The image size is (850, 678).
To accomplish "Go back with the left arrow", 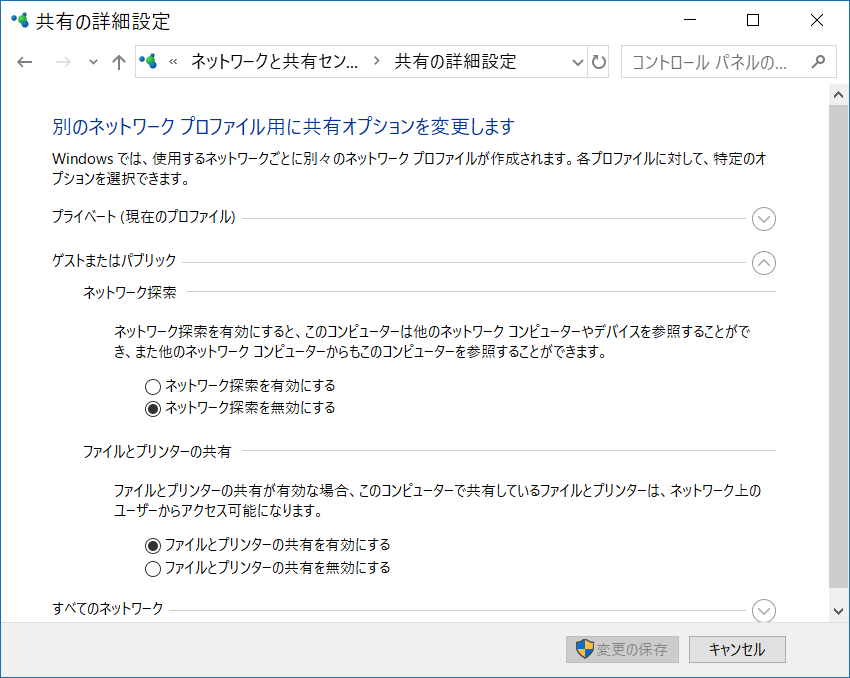I will point(24,62).
